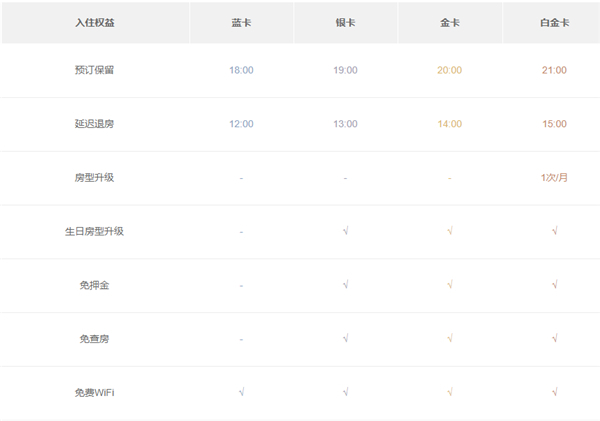Select the 14:00 gold card checkout time
Viewport: 600px width, 421px height.
tap(449, 124)
